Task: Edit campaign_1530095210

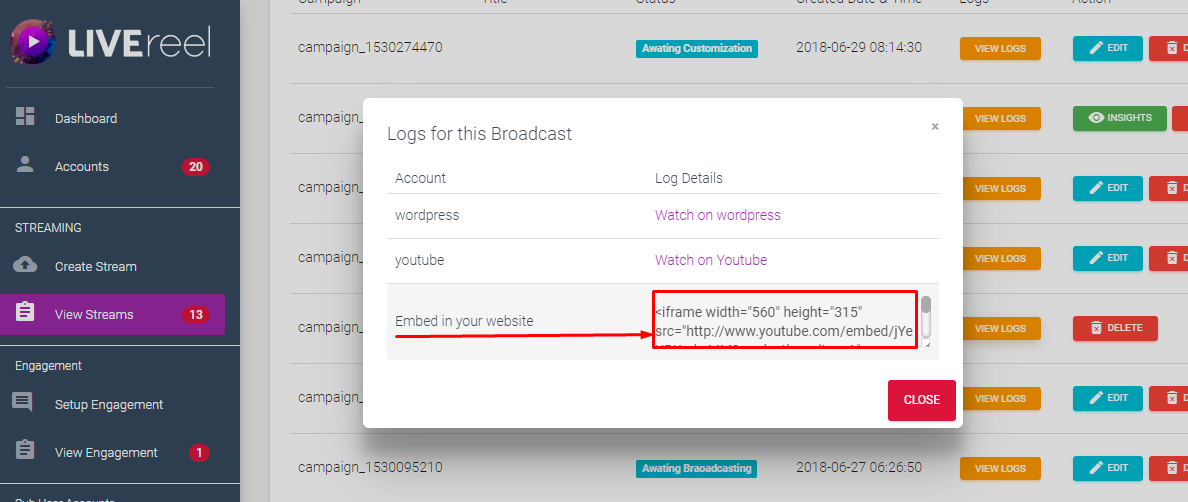Action: click(1108, 468)
